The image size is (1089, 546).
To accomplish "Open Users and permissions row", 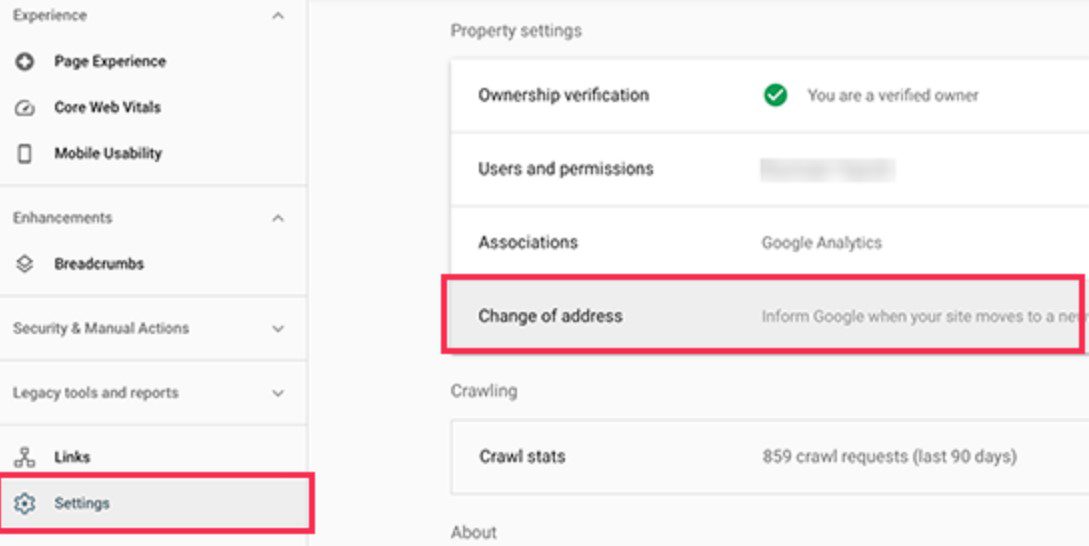I will [565, 169].
